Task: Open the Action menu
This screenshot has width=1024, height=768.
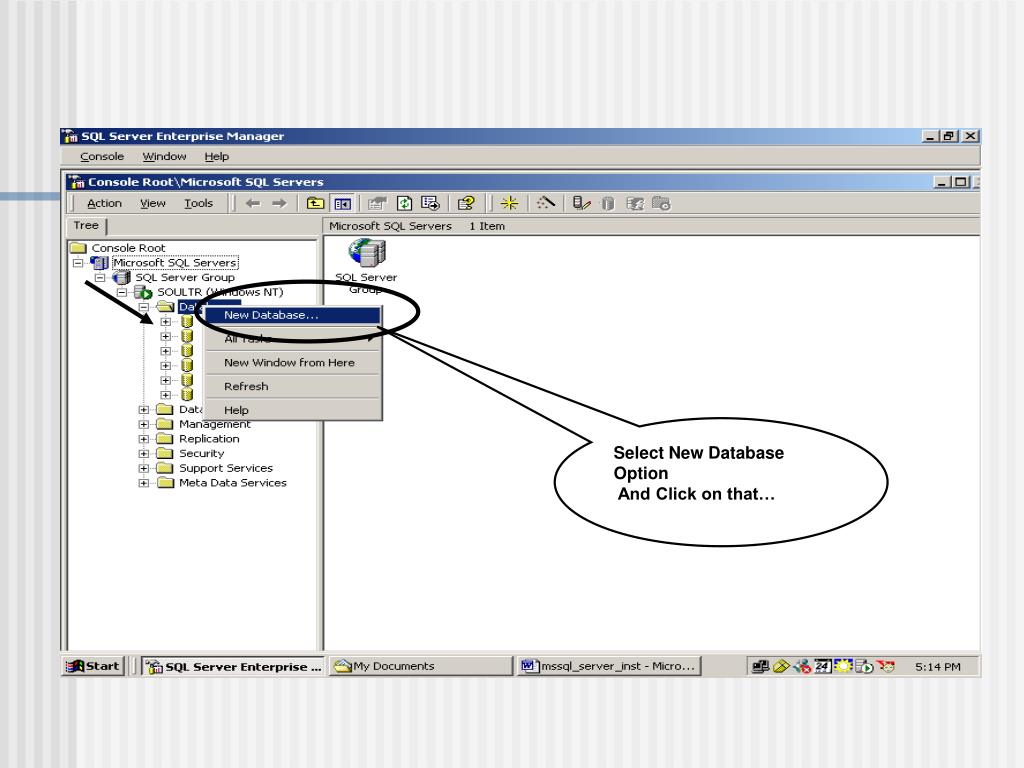Action: 104,204
